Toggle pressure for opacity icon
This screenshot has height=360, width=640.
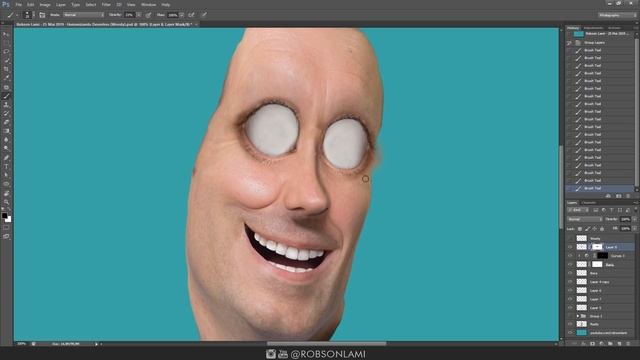tap(149, 15)
